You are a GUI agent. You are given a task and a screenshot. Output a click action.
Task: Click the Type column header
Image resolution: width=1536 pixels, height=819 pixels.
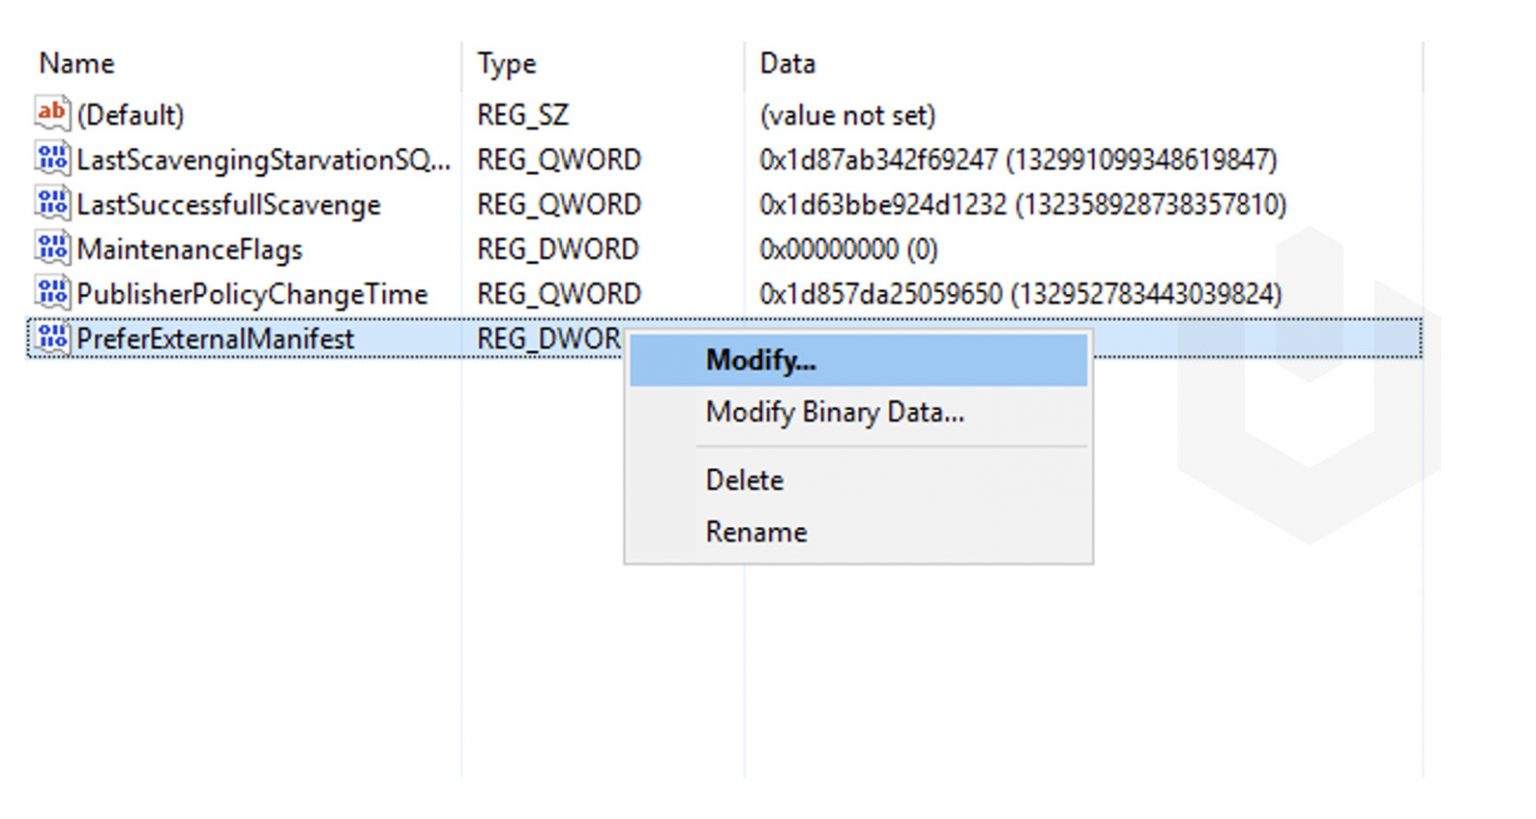point(506,64)
